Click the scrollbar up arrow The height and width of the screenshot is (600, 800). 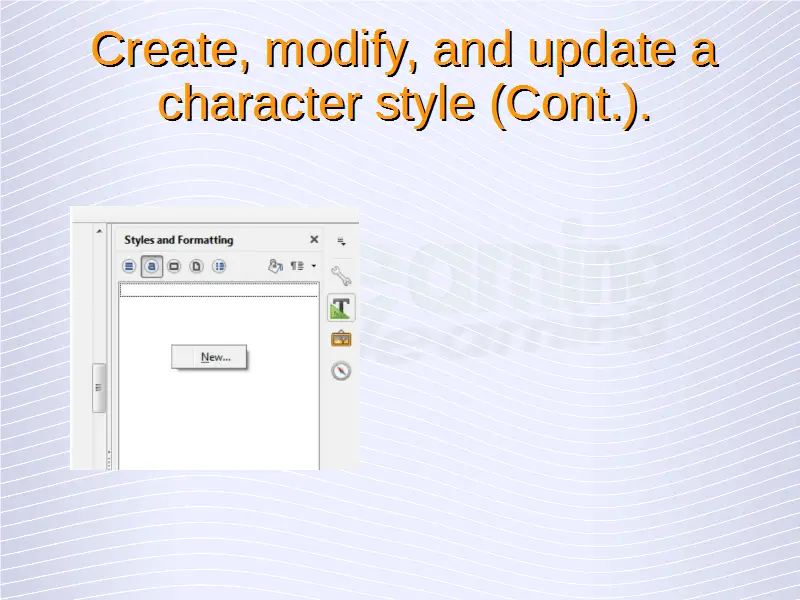tap(99, 231)
